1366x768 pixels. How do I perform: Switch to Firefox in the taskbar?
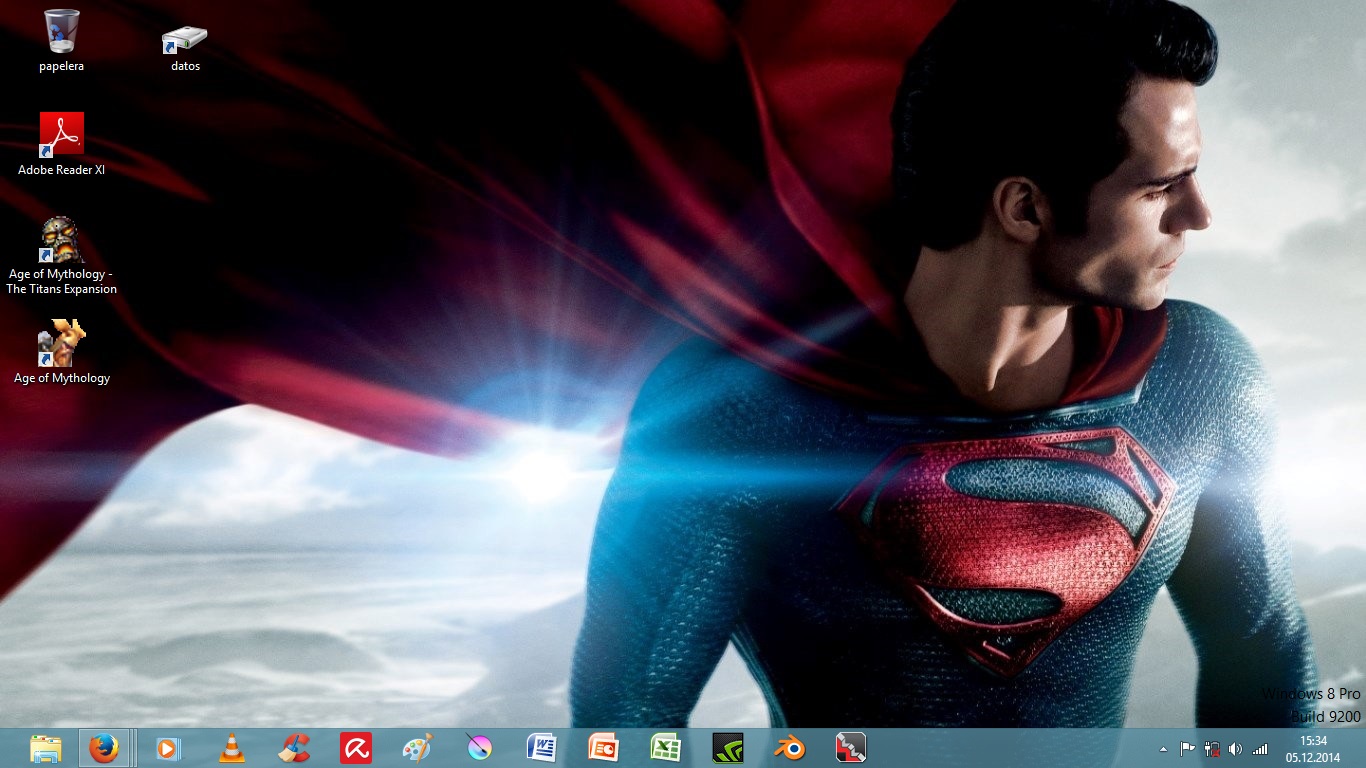pos(103,748)
